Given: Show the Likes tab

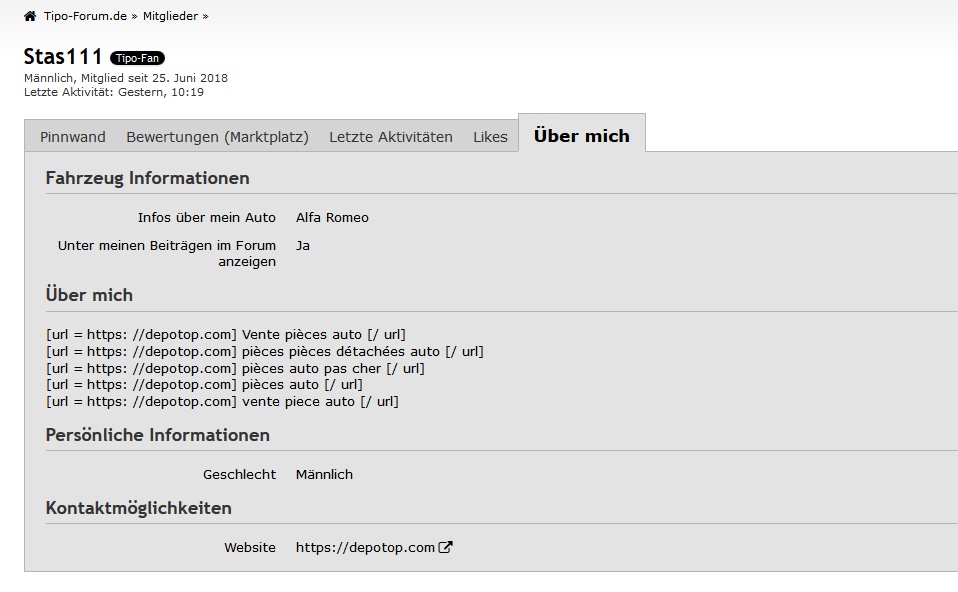Looking at the screenshot, I should [490, 137].
